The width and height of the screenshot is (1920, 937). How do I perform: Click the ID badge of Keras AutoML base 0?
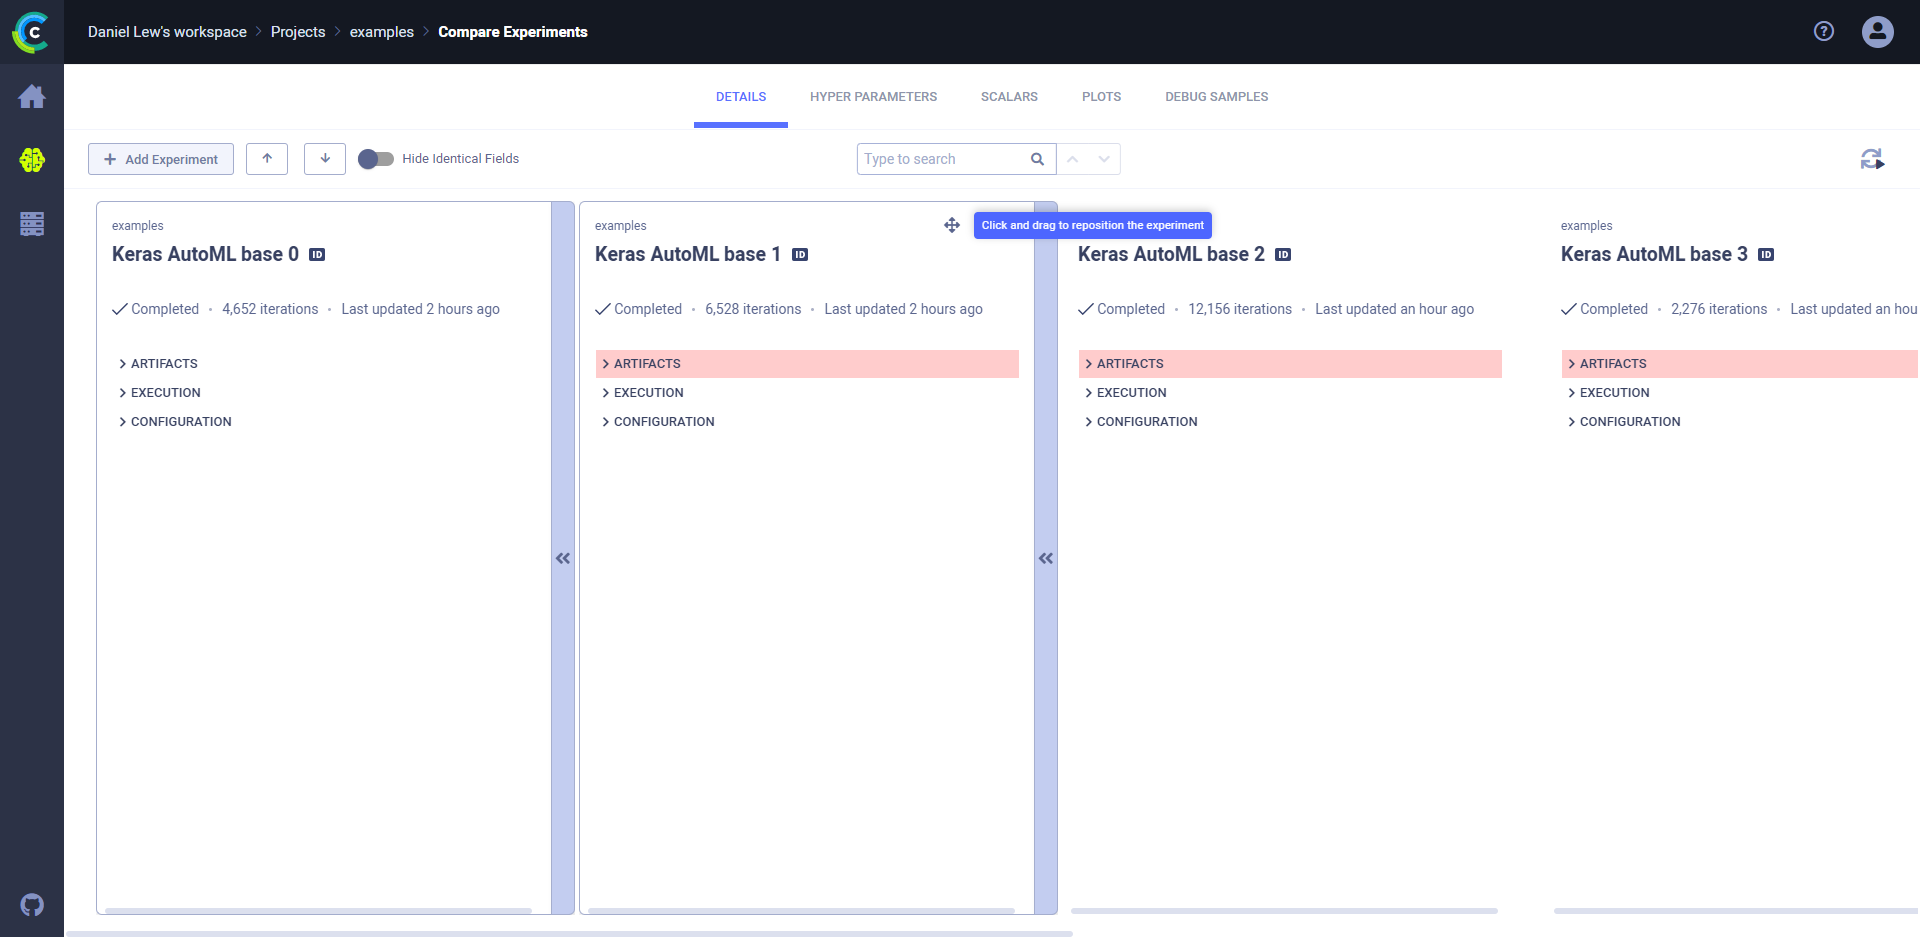click(317, 255)
